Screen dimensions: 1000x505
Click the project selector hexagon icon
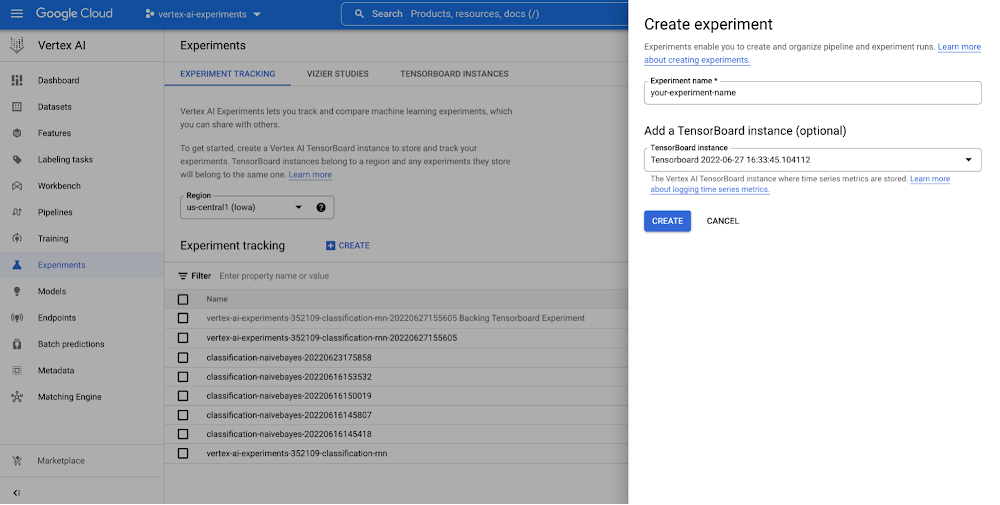(150, 14)
